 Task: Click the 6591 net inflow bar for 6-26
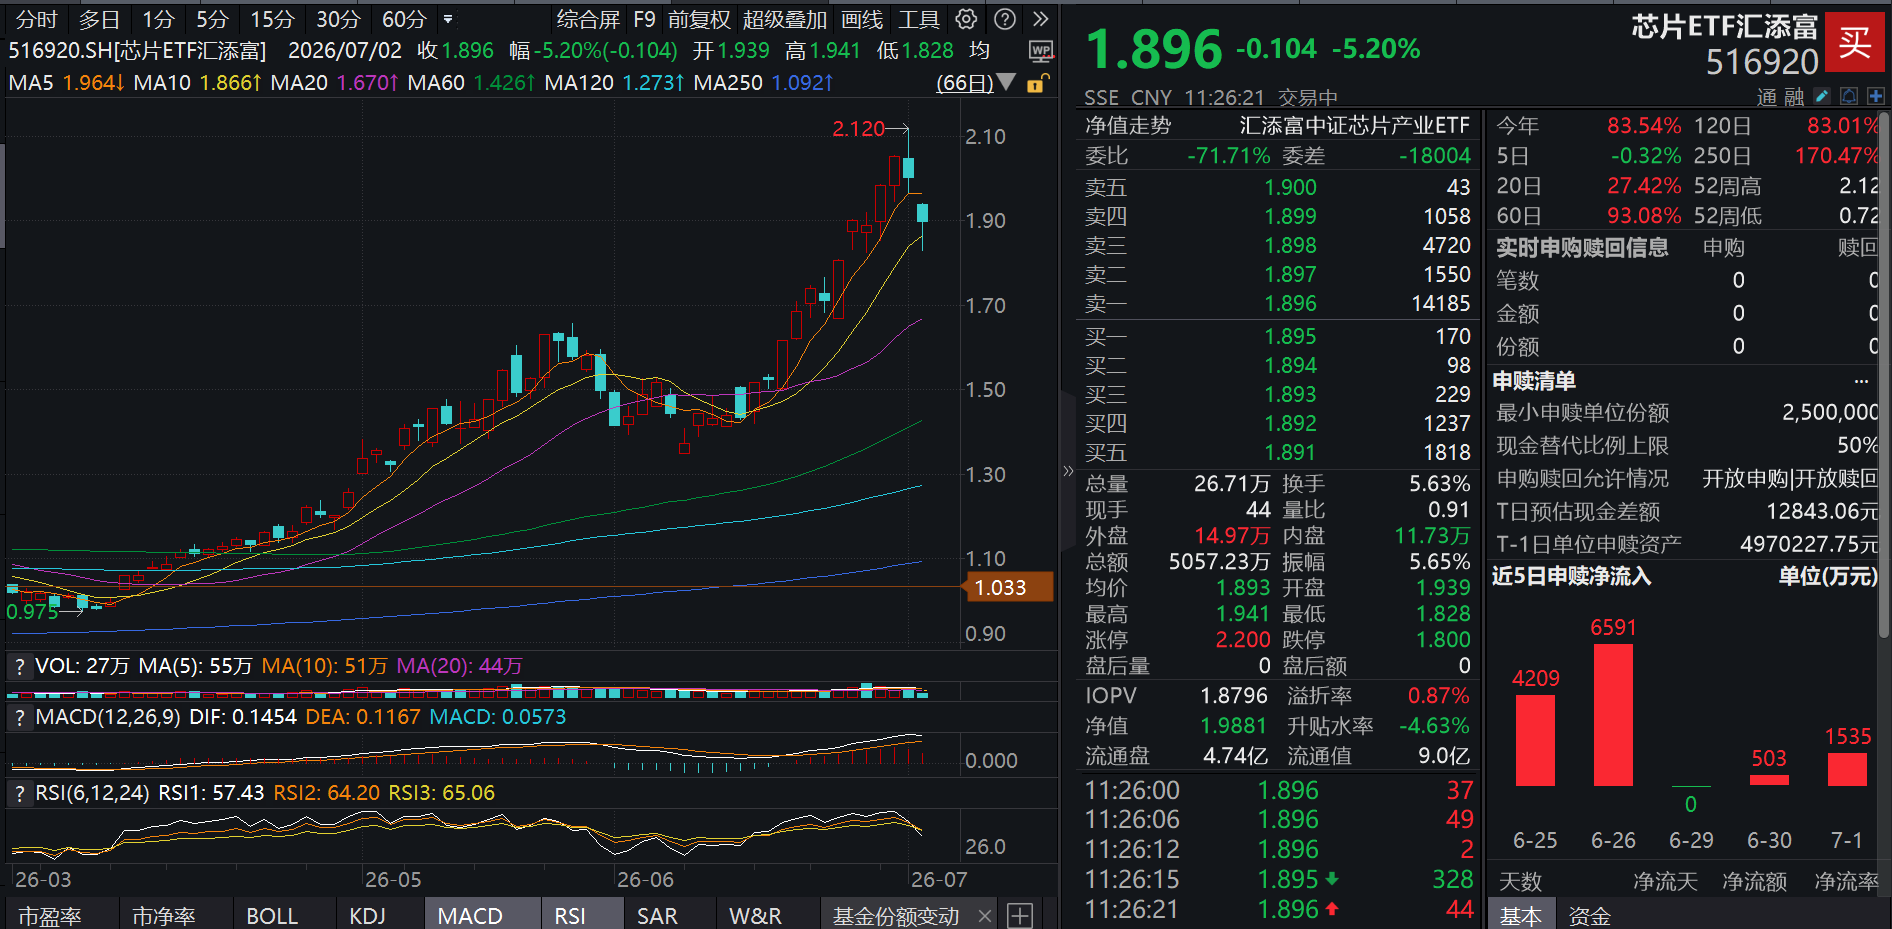click(x=1613, y=714)
